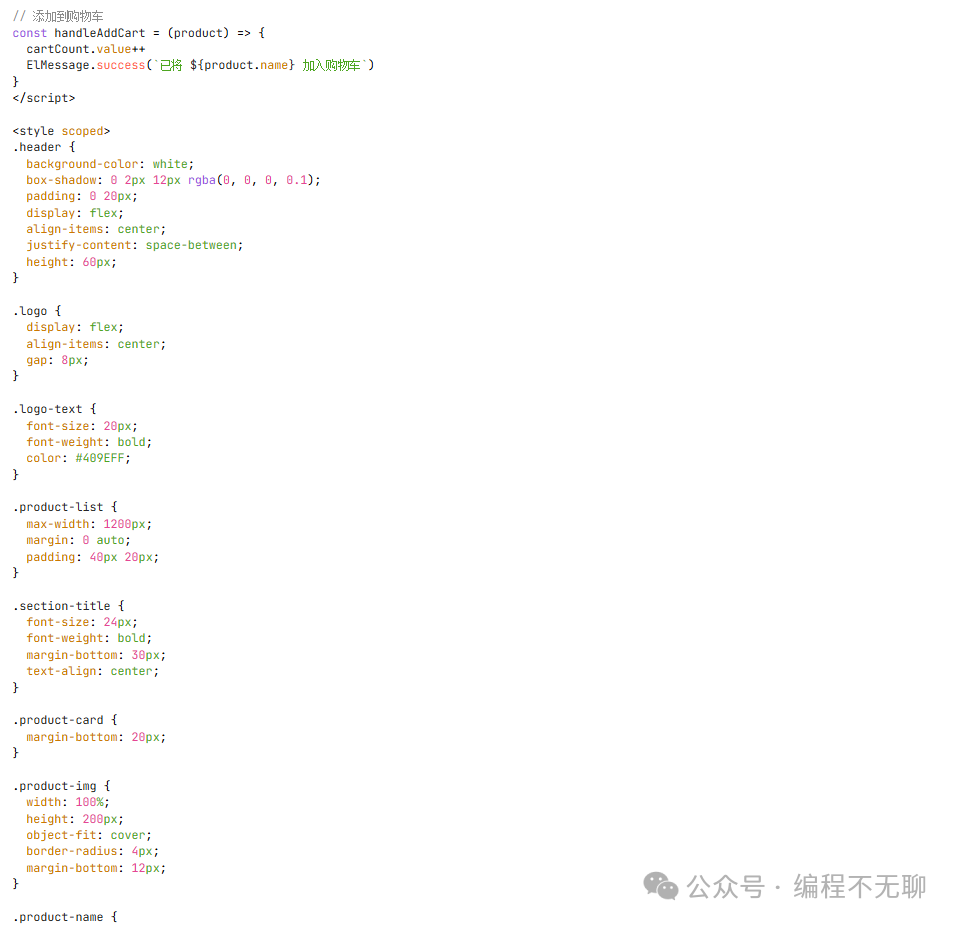Click the ".logo-text {" selector line
The image size is (957, 925).
click(x=54, y=409)
